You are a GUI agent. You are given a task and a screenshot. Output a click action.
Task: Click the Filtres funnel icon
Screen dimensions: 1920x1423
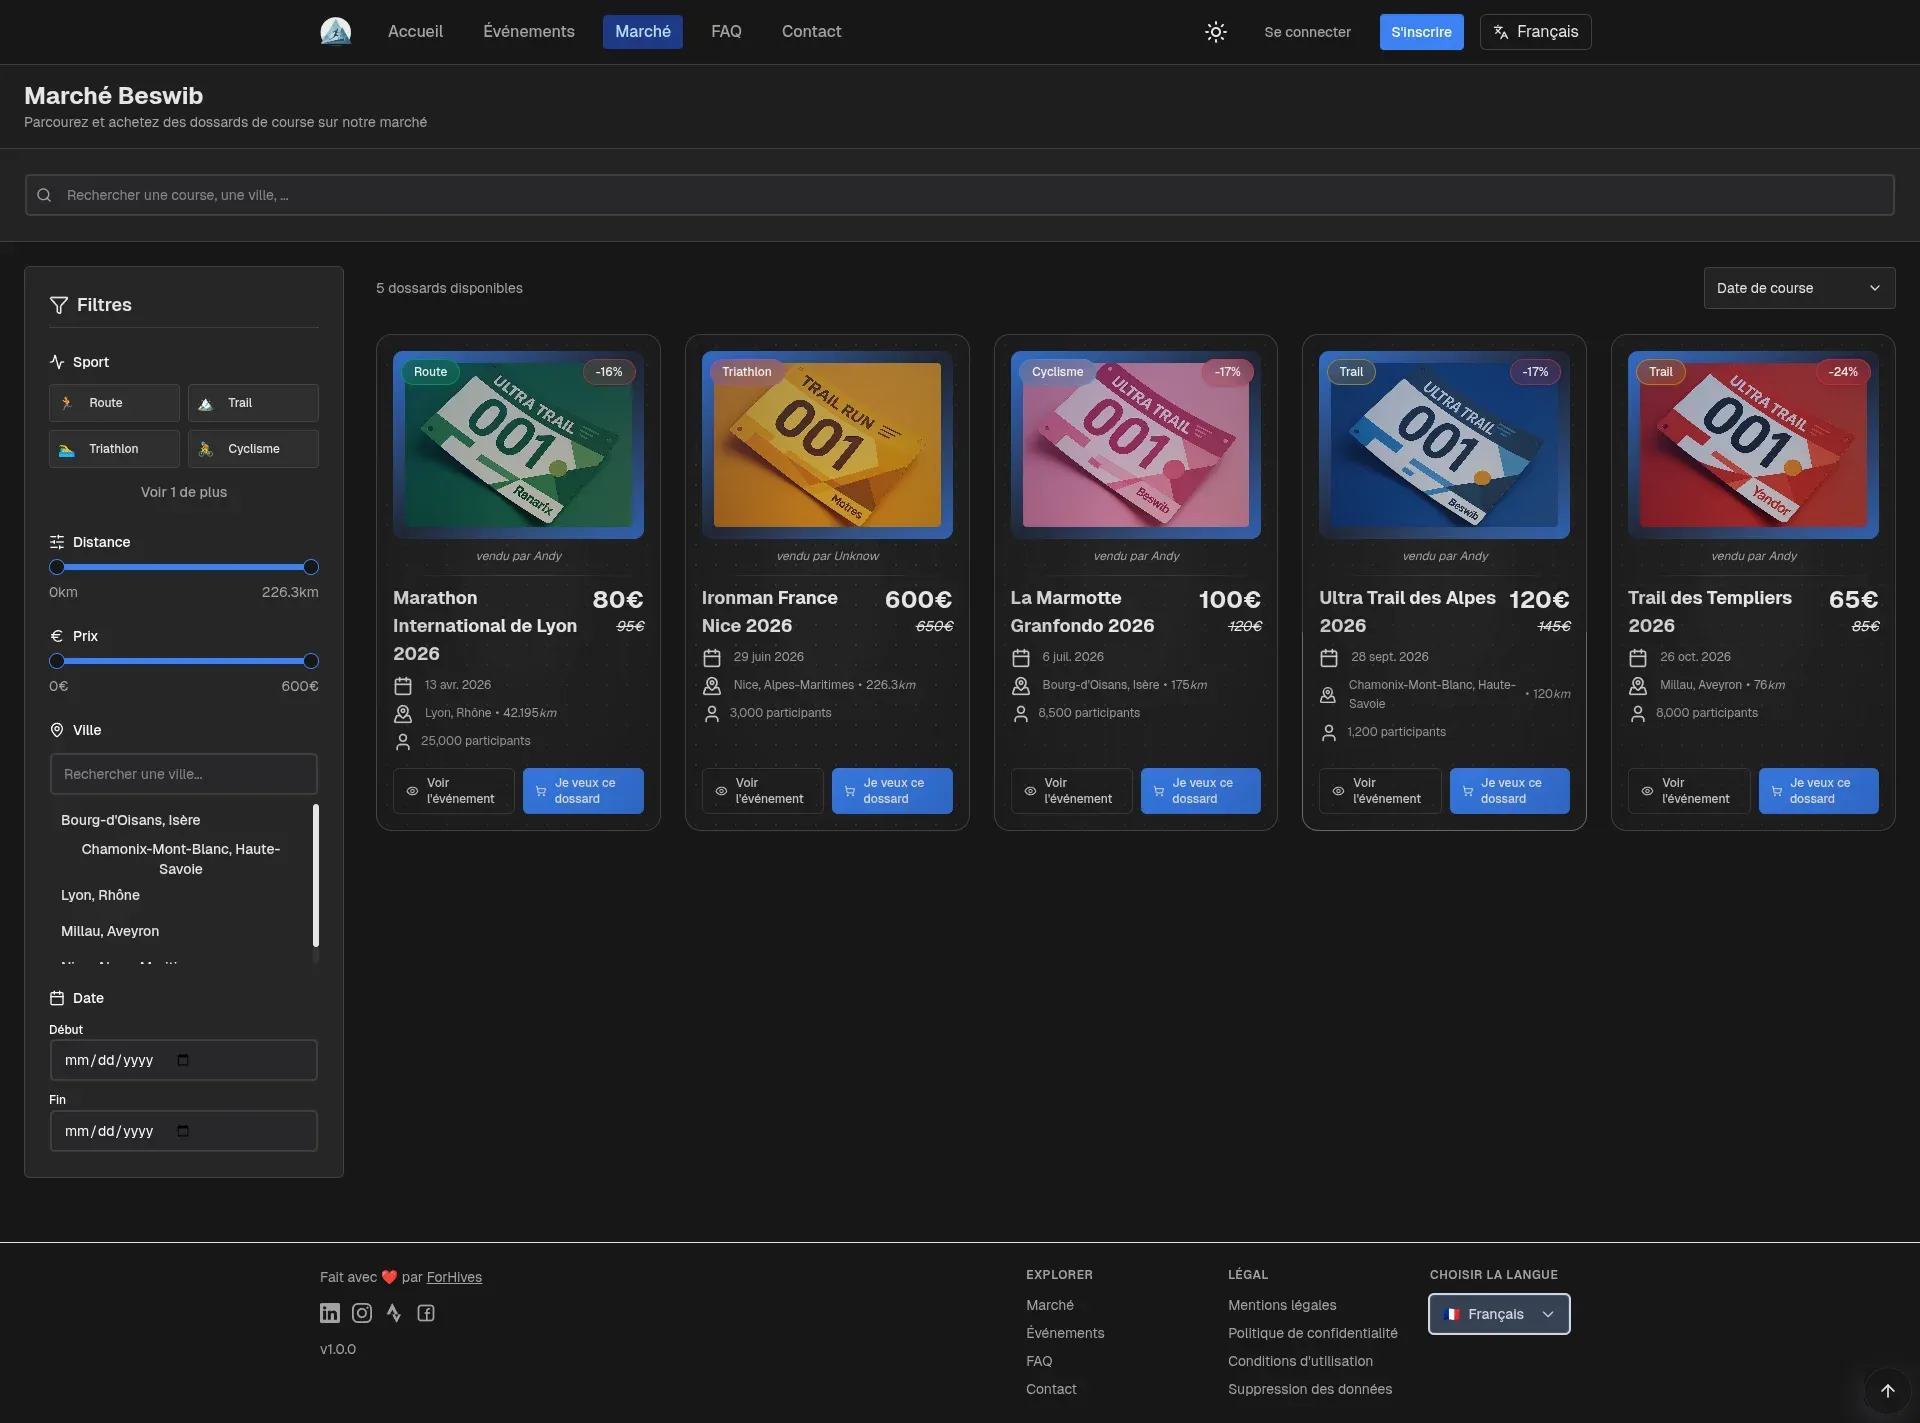[x=59, y=305]
